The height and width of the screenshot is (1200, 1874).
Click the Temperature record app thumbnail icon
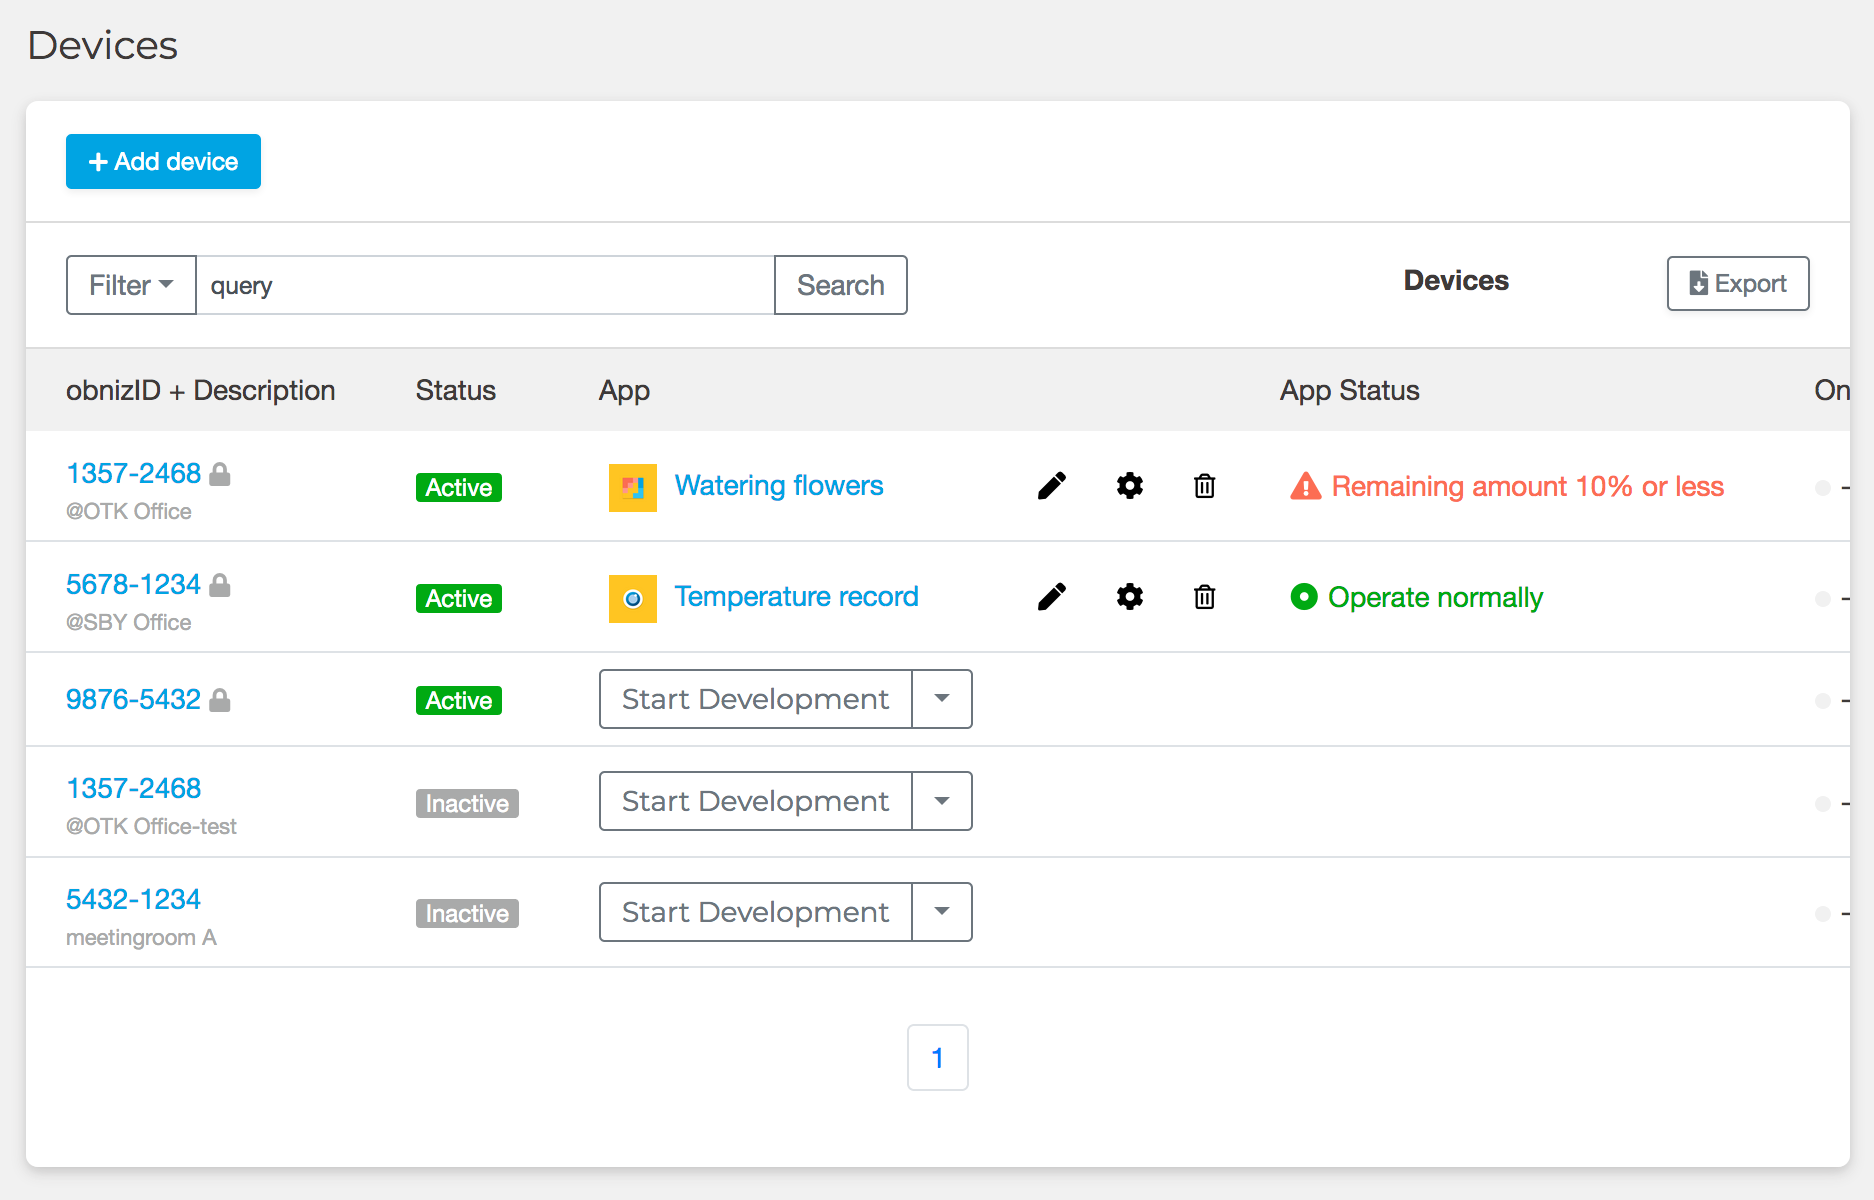coord(632,598)
